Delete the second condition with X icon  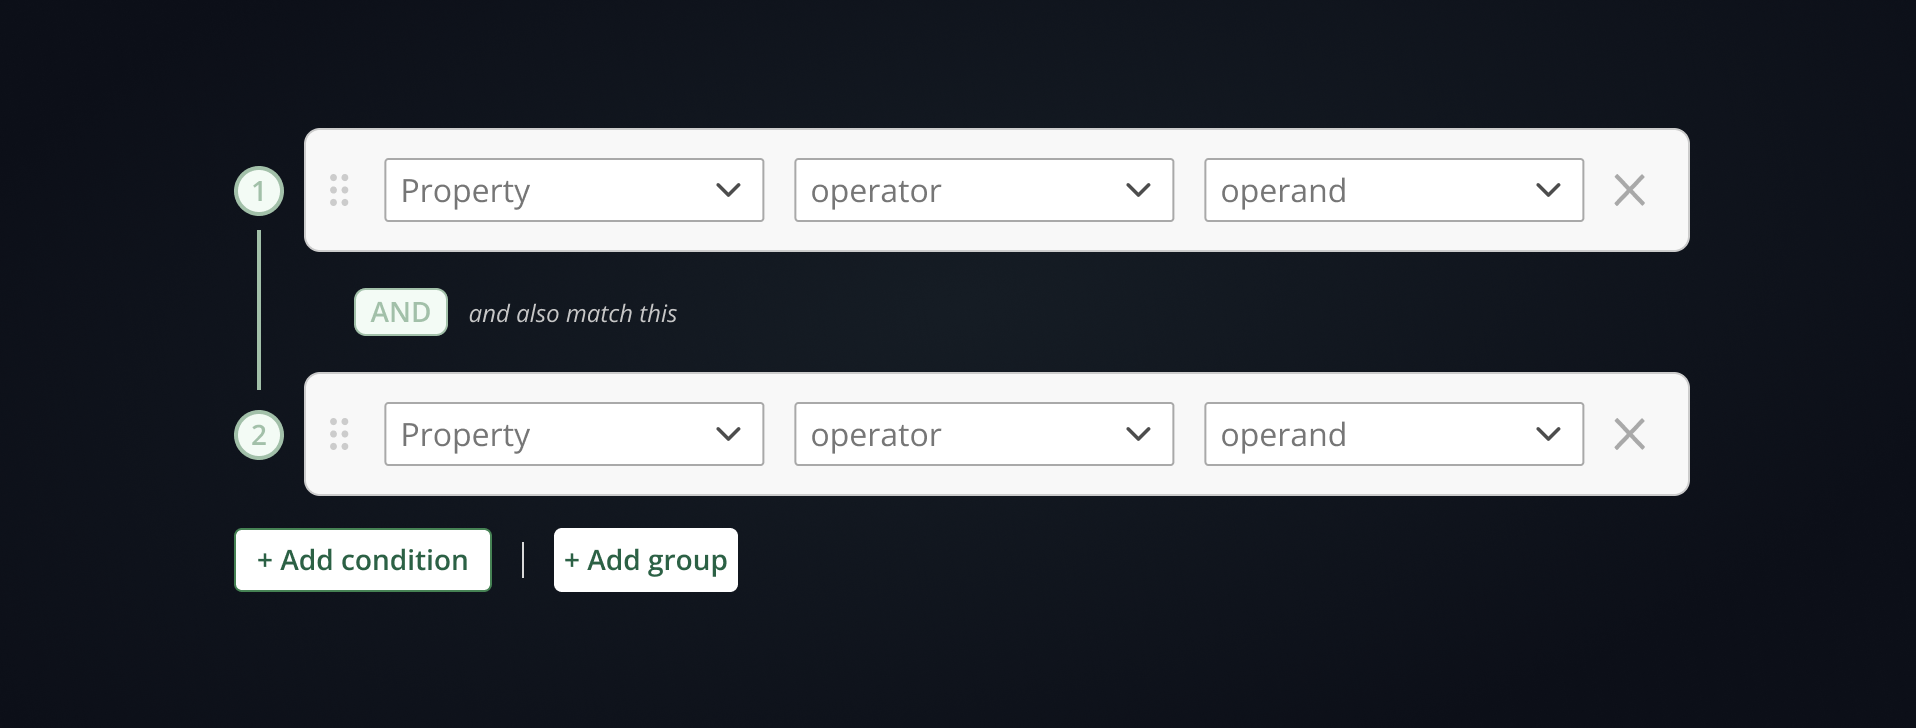[x=1629, y=434]
